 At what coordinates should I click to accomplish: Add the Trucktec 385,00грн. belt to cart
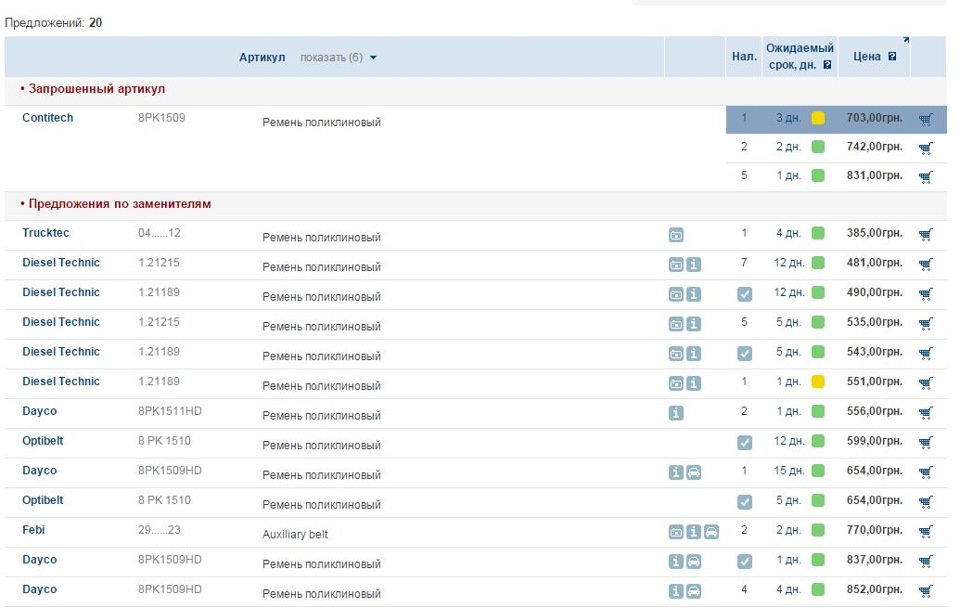[925, 235]
